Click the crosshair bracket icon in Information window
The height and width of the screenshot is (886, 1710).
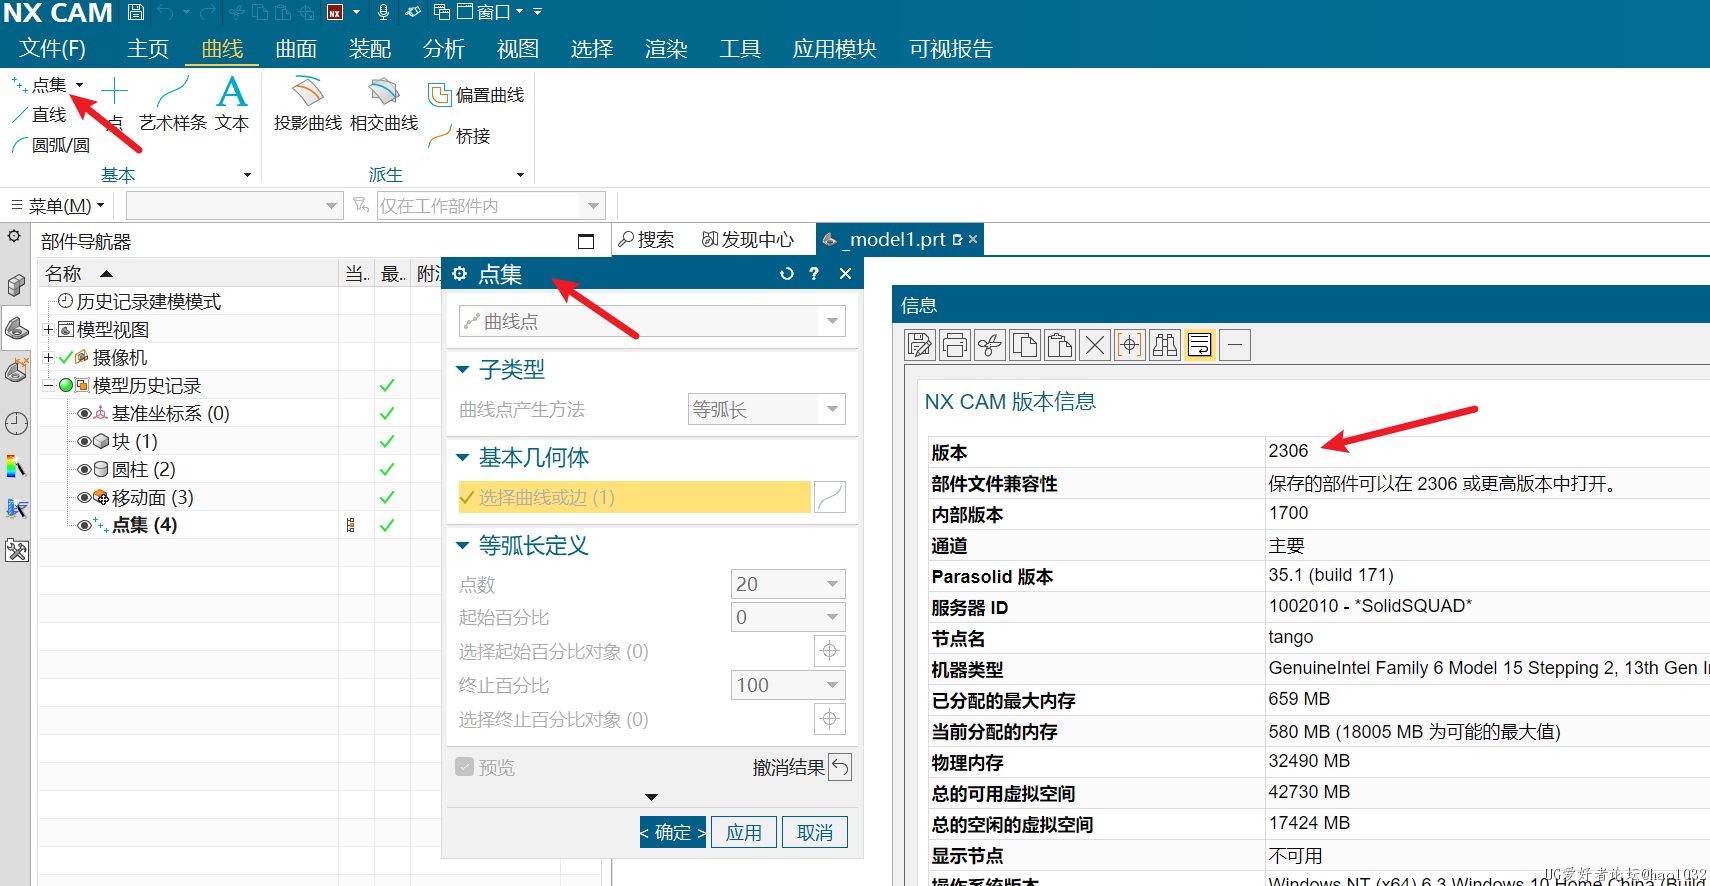click(1130, 345)
